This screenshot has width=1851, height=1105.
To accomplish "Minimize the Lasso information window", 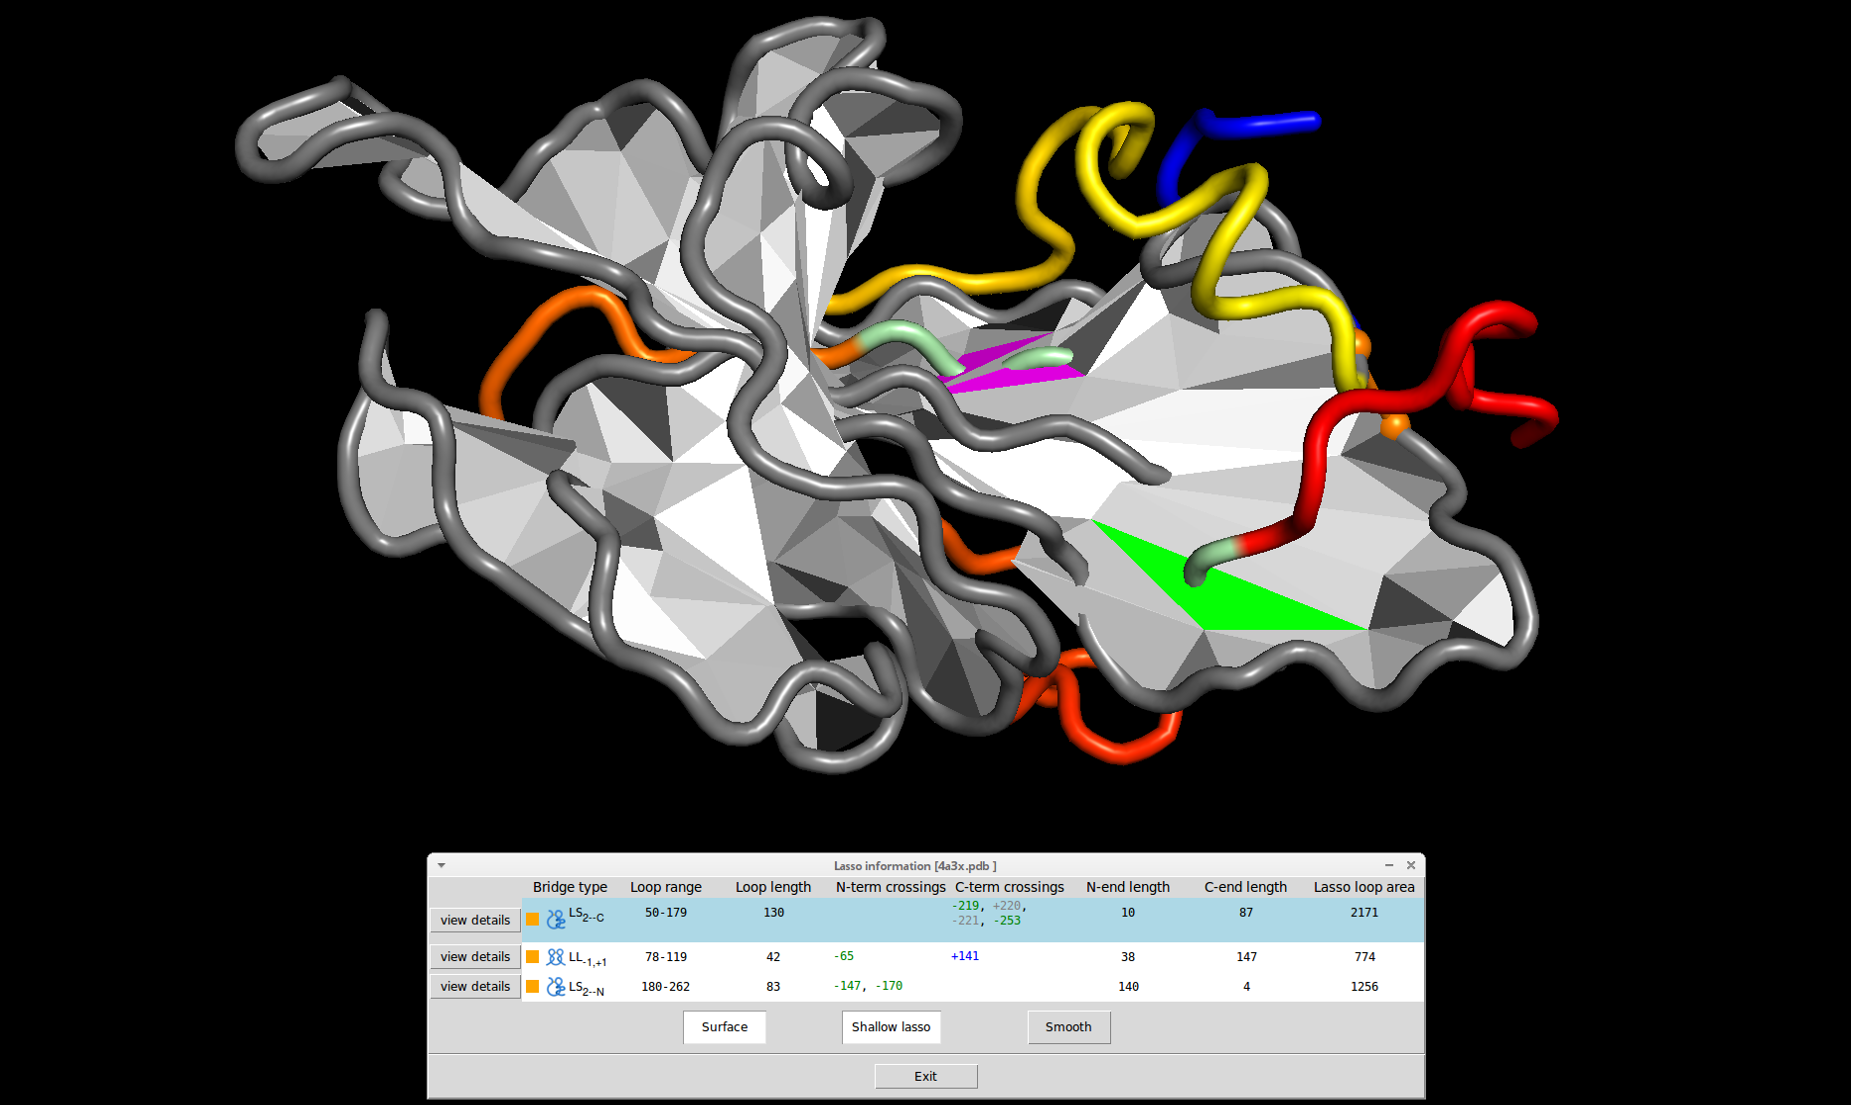I will click(x=1389, y=866).
